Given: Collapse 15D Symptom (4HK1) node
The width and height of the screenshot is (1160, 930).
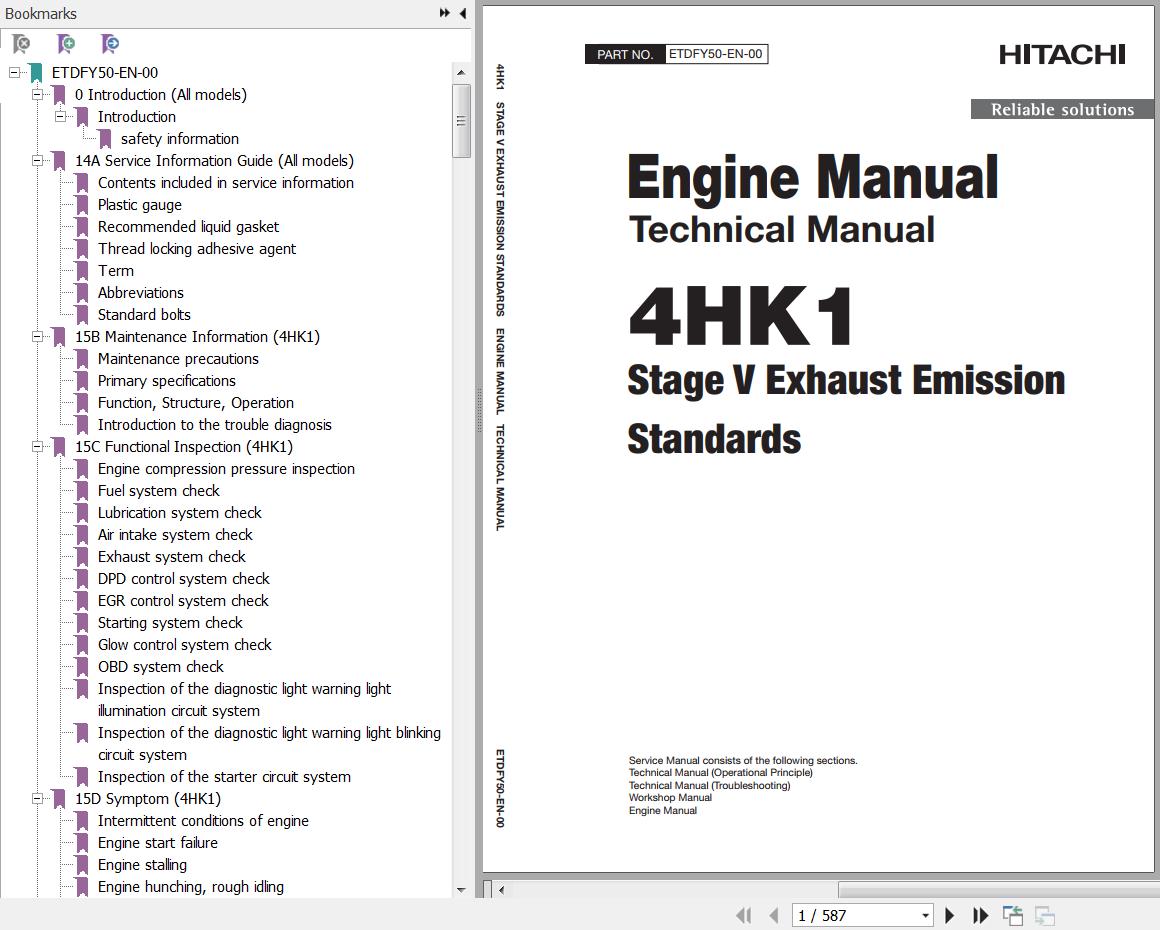Looking at the screenshot, I should 37,799.
